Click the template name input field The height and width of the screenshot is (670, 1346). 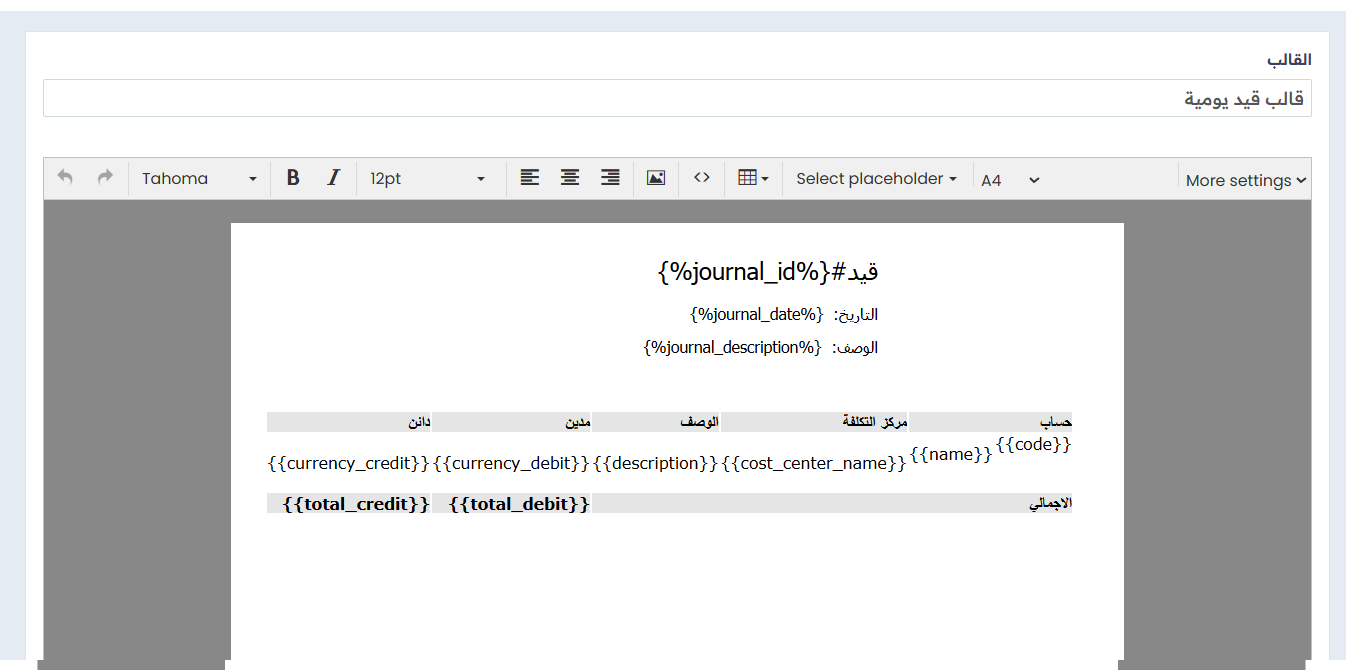point(676,99)
